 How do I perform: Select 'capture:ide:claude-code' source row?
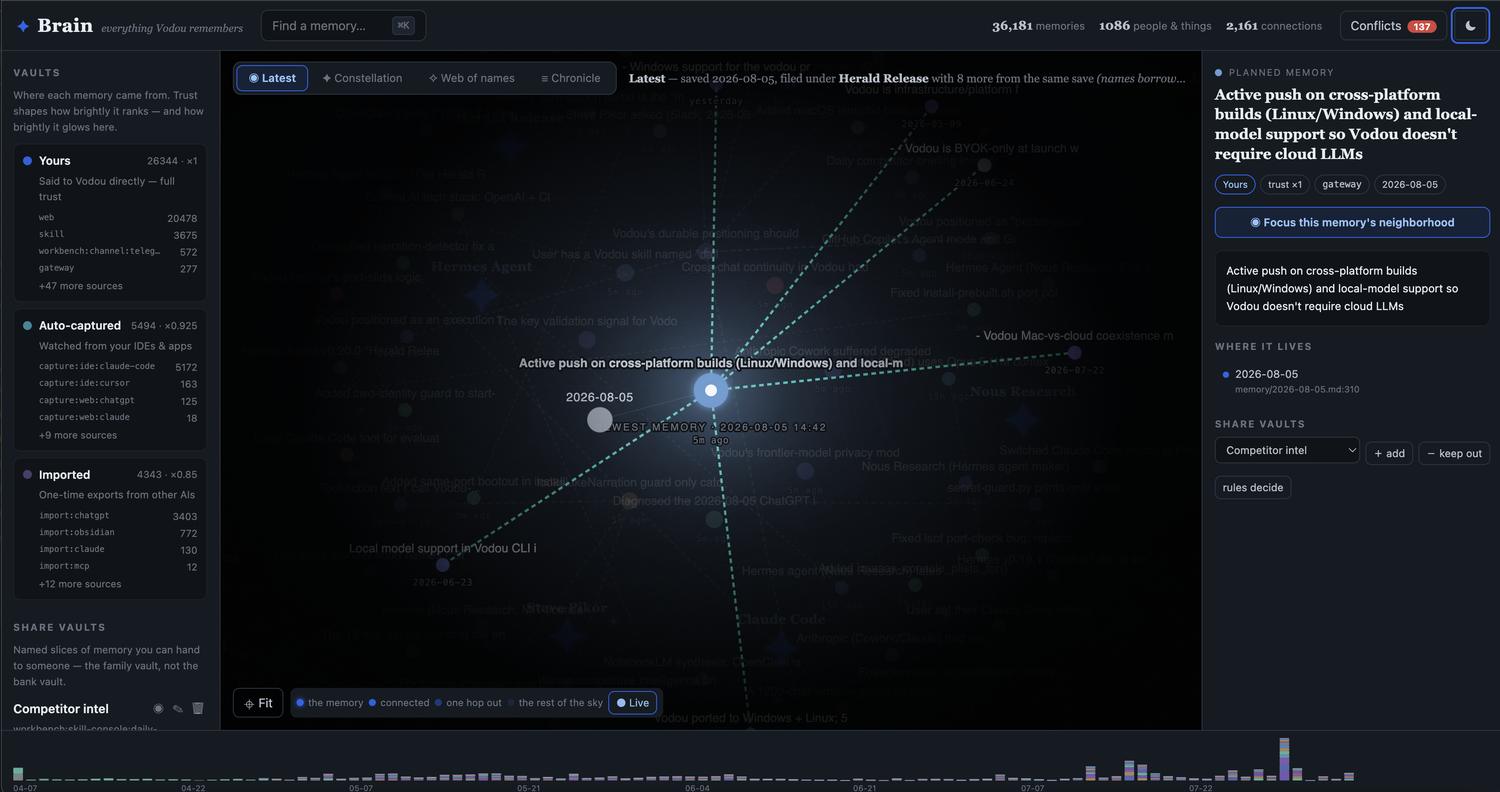(x=118, y=367)
